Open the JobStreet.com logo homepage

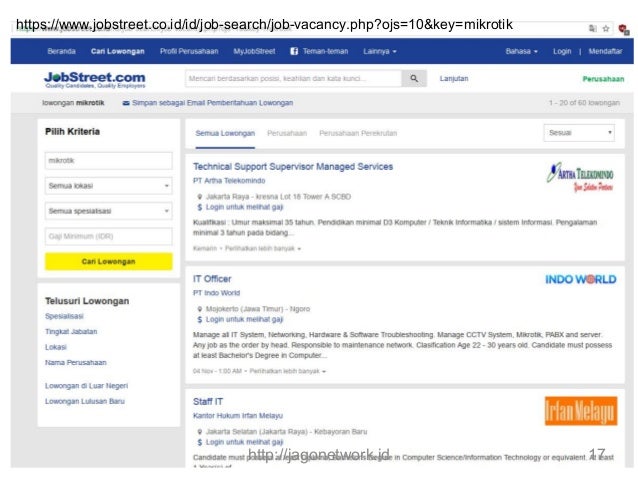(x=95, y=79)
